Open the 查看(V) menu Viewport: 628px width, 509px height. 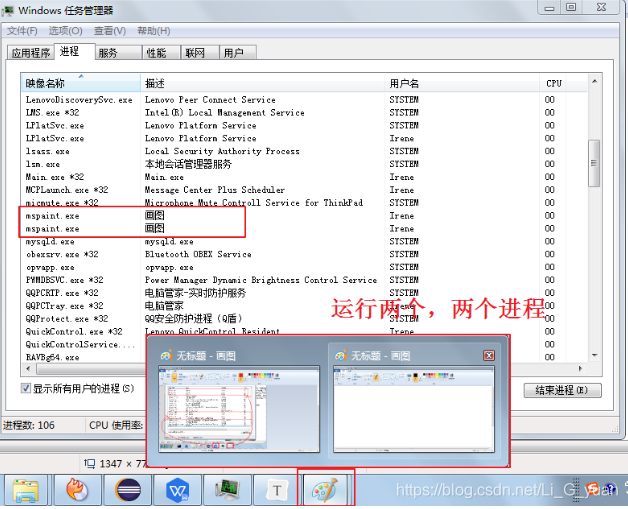(x=110, y=31)
